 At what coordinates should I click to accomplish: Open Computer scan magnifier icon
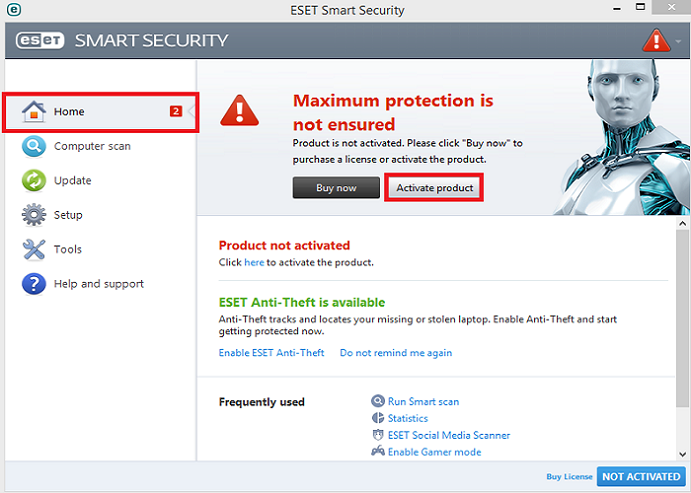point(34,146)
